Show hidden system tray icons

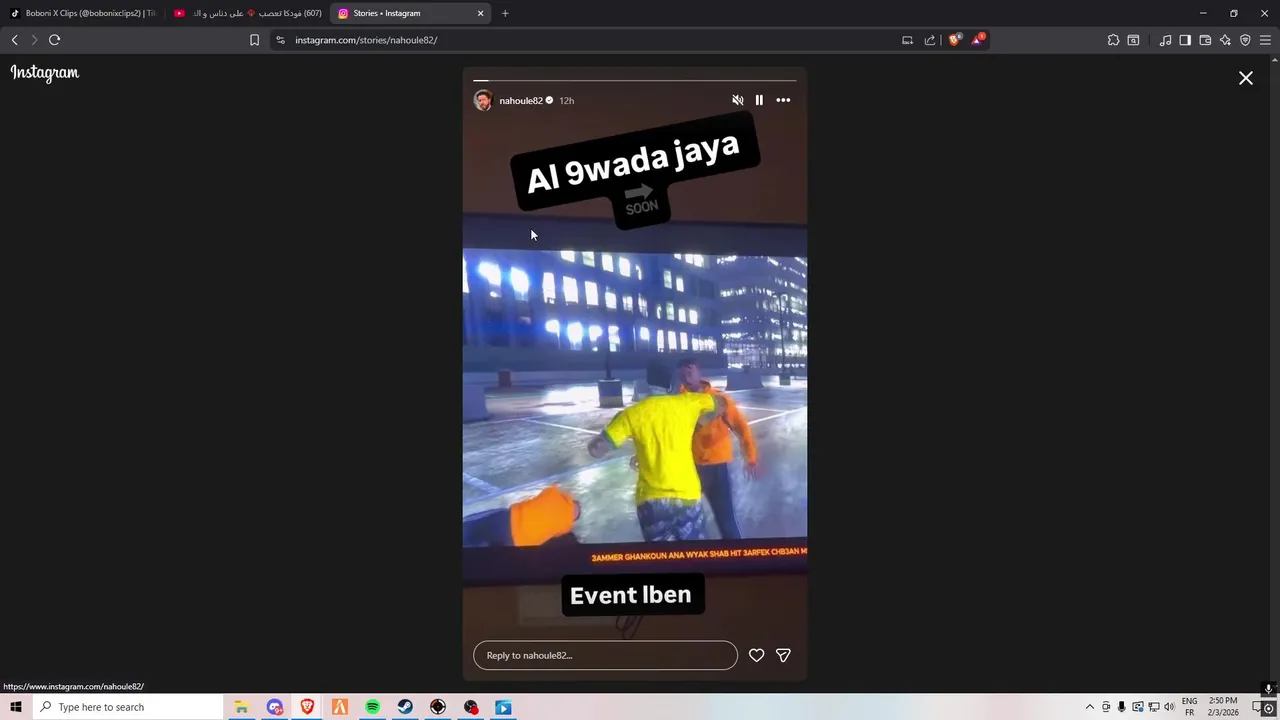[1090, 707]
